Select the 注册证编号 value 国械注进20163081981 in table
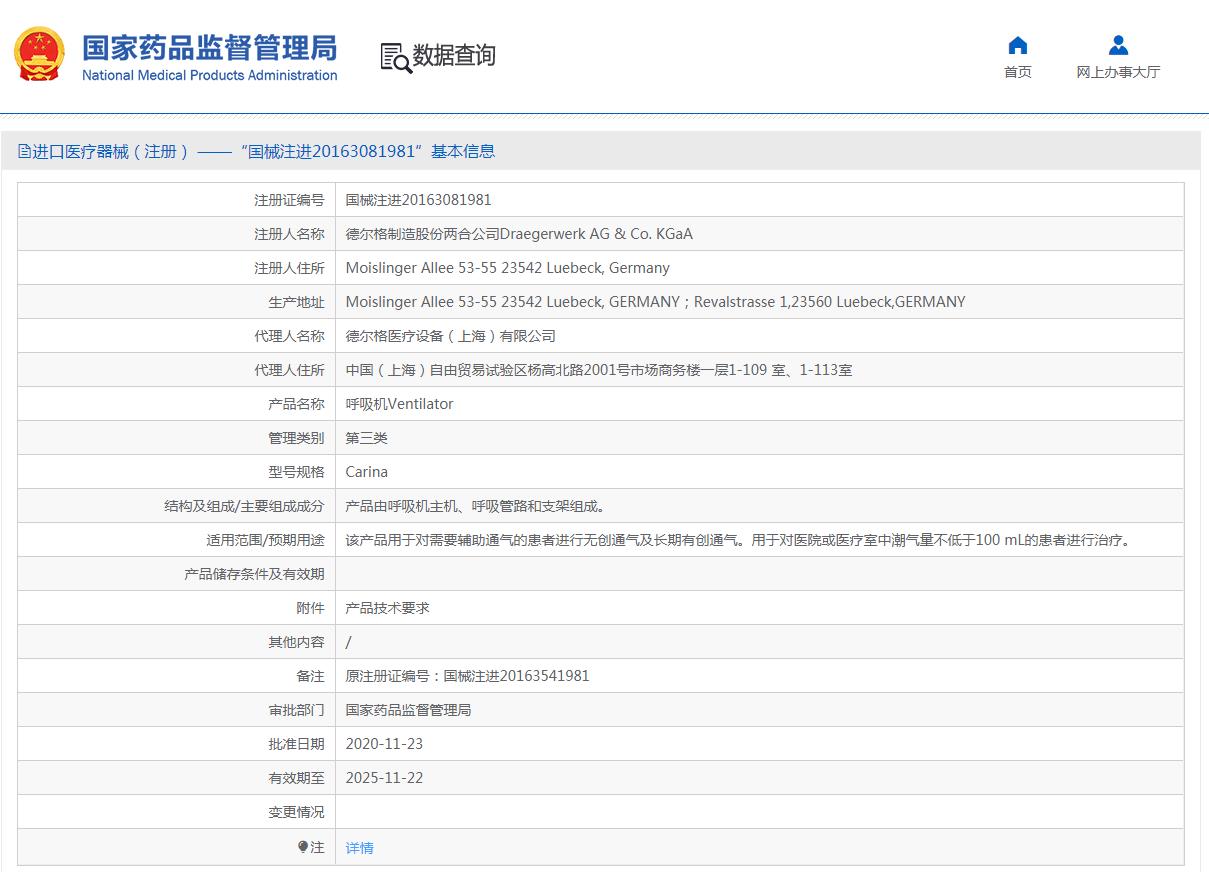 418,200
